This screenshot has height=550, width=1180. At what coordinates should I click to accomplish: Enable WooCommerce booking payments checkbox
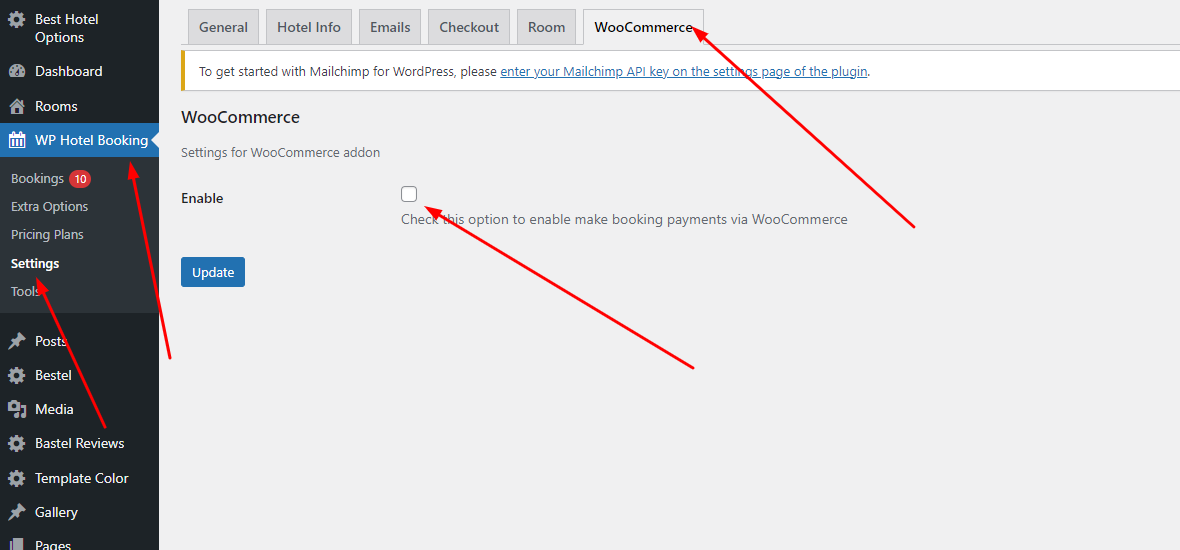[409, 194]
